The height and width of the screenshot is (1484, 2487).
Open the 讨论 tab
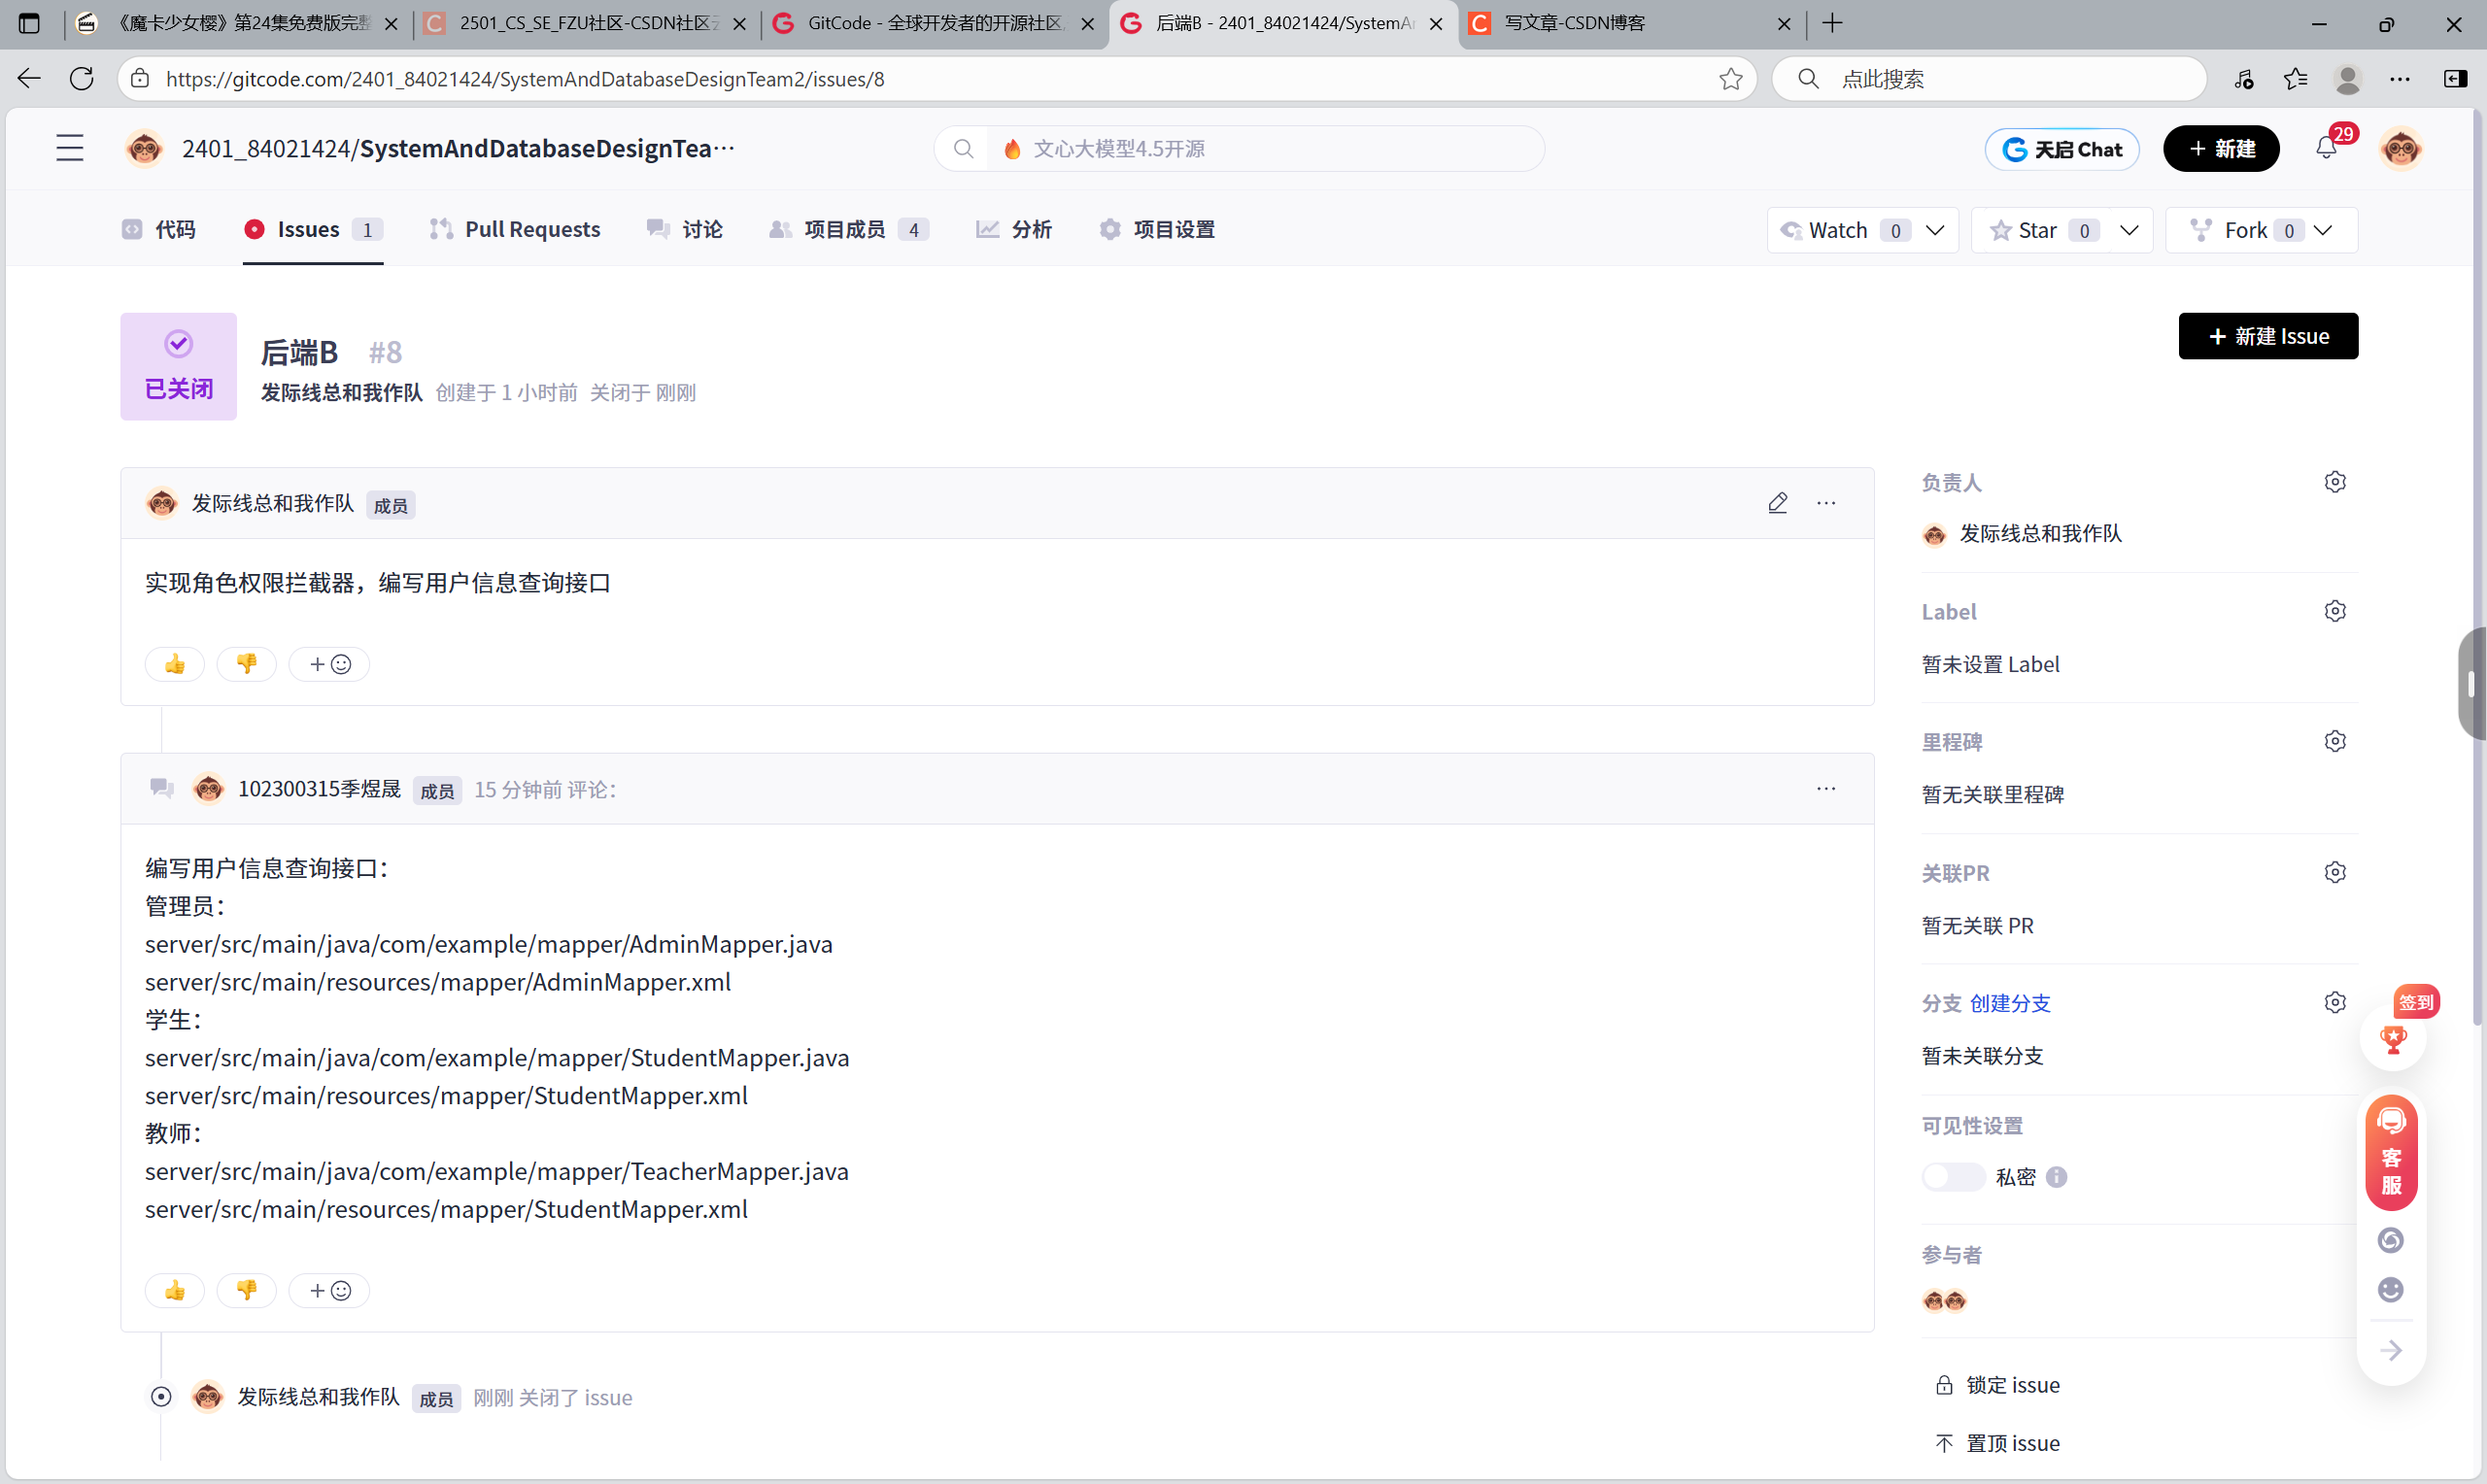point(684,229)
